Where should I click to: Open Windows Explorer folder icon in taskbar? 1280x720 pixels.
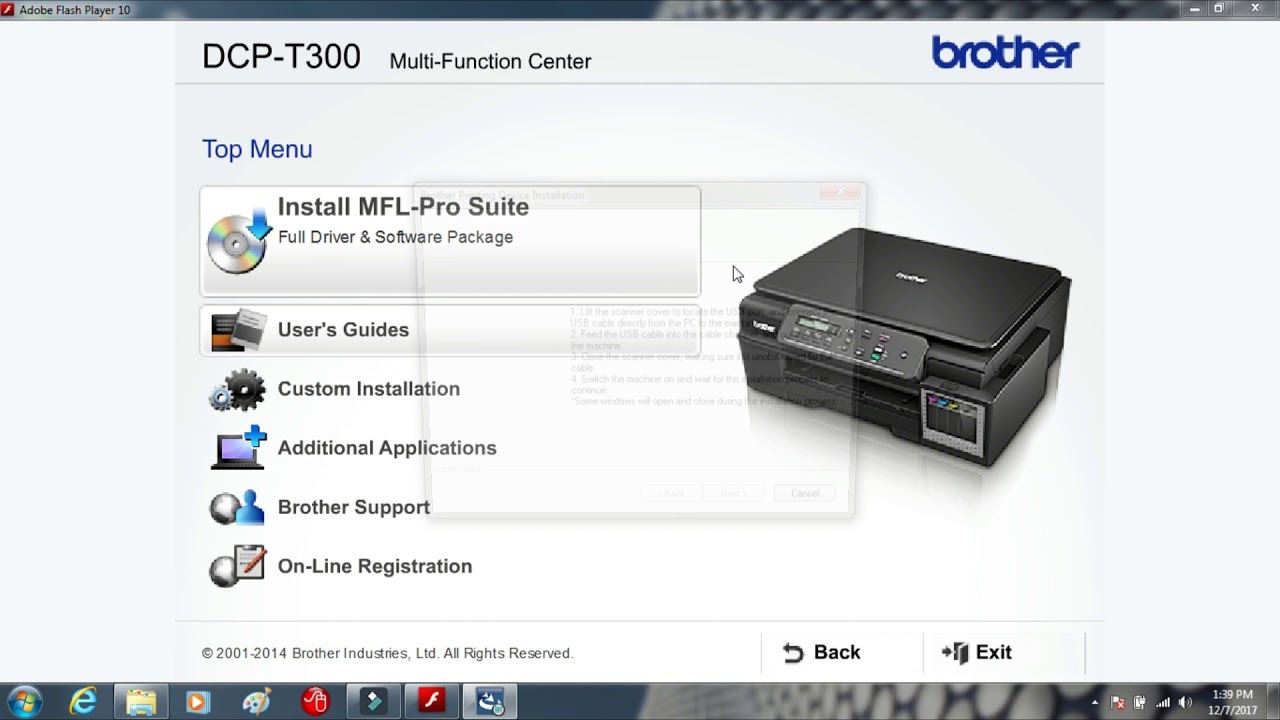point(140,702)
